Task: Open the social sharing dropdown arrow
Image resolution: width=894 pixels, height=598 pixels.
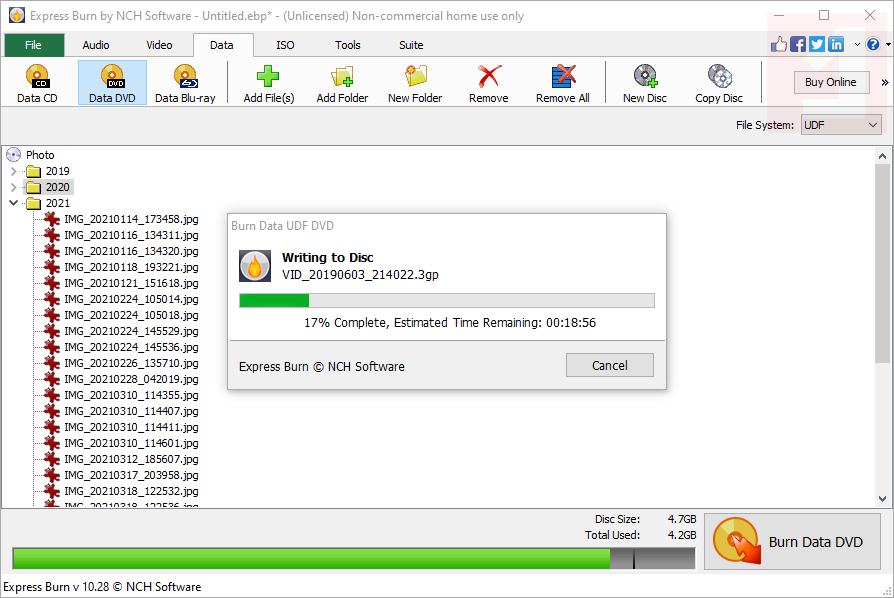Action: pyautogui.click(x=857, y=44)
